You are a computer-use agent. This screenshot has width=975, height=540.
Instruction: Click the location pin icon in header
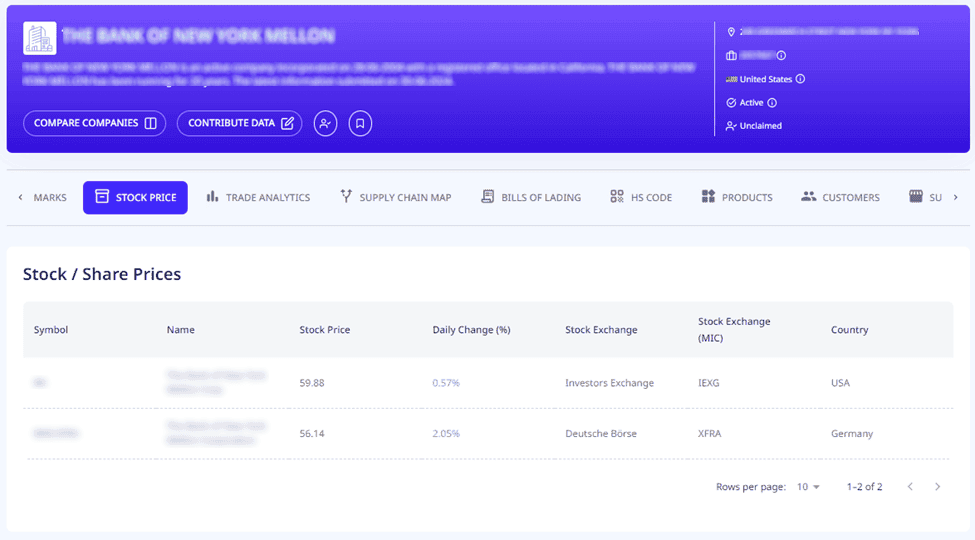click(x=731, y=32)
